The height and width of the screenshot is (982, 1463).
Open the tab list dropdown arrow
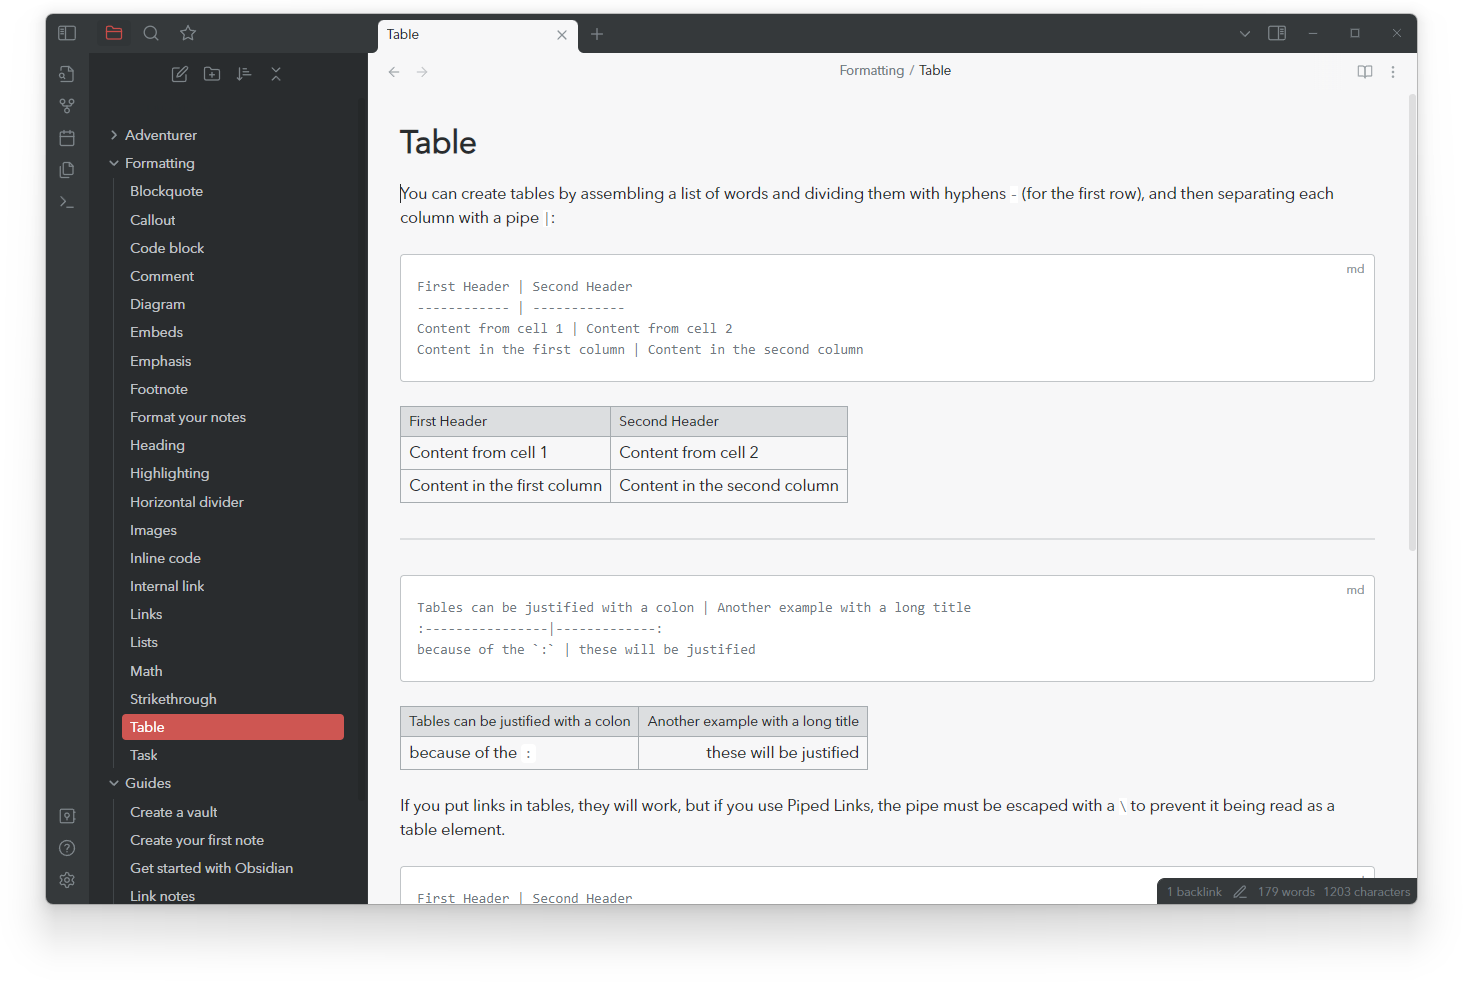[1245, 34]
